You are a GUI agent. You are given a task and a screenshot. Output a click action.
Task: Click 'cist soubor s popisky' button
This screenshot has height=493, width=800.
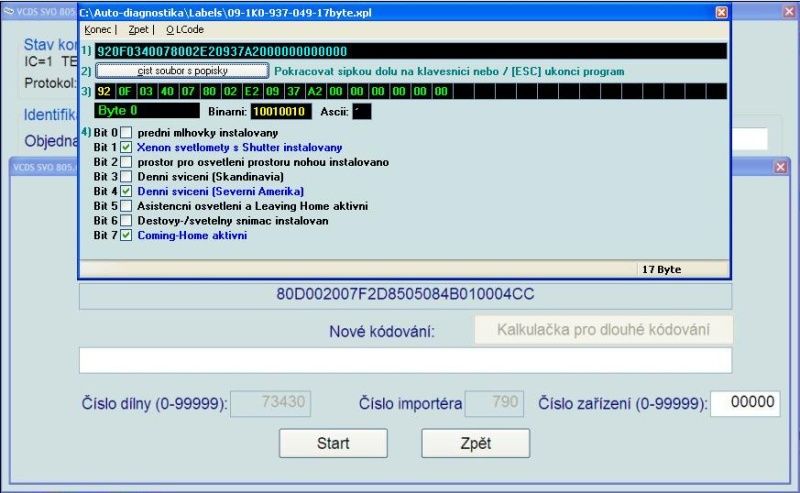(x=182, y=71)
